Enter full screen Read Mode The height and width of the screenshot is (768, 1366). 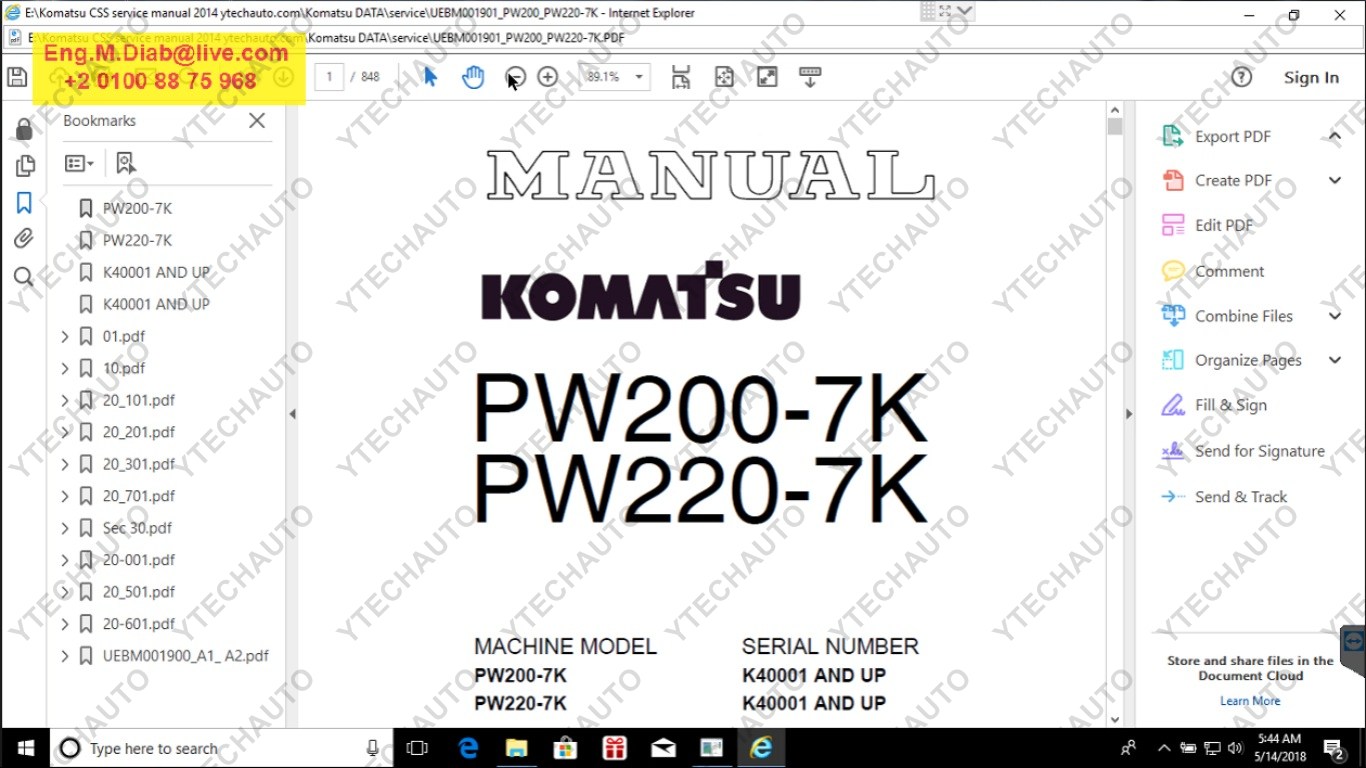coord(767,77)
